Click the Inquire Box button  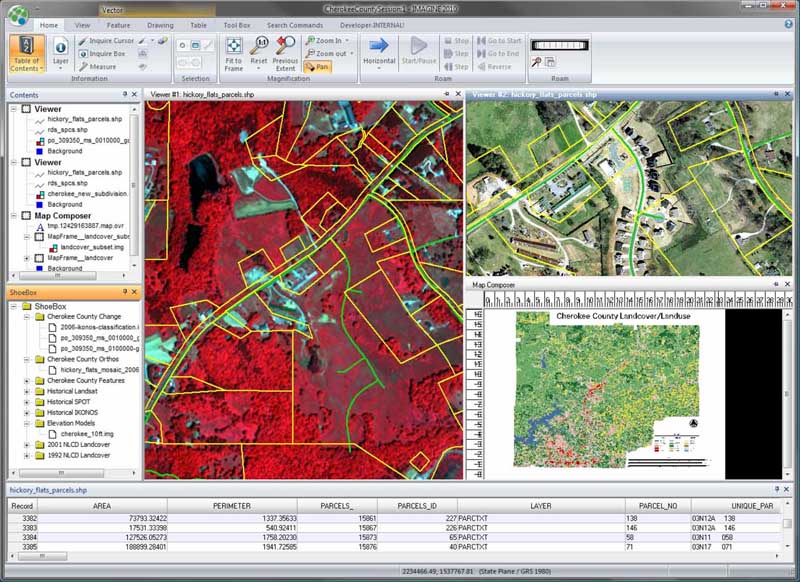pyautogui.click(x=107, y=54)
